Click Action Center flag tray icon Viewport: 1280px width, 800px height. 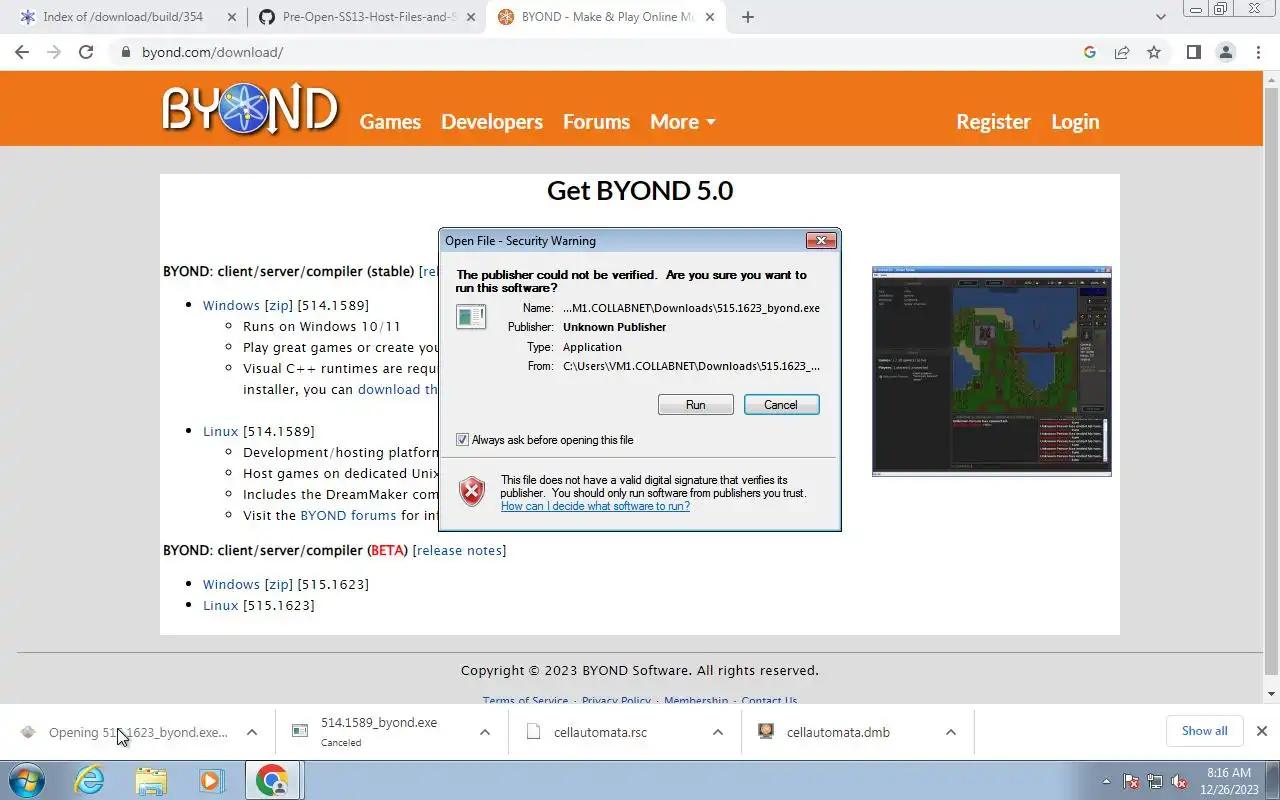pyautogui.click(x=1131, y=781)
